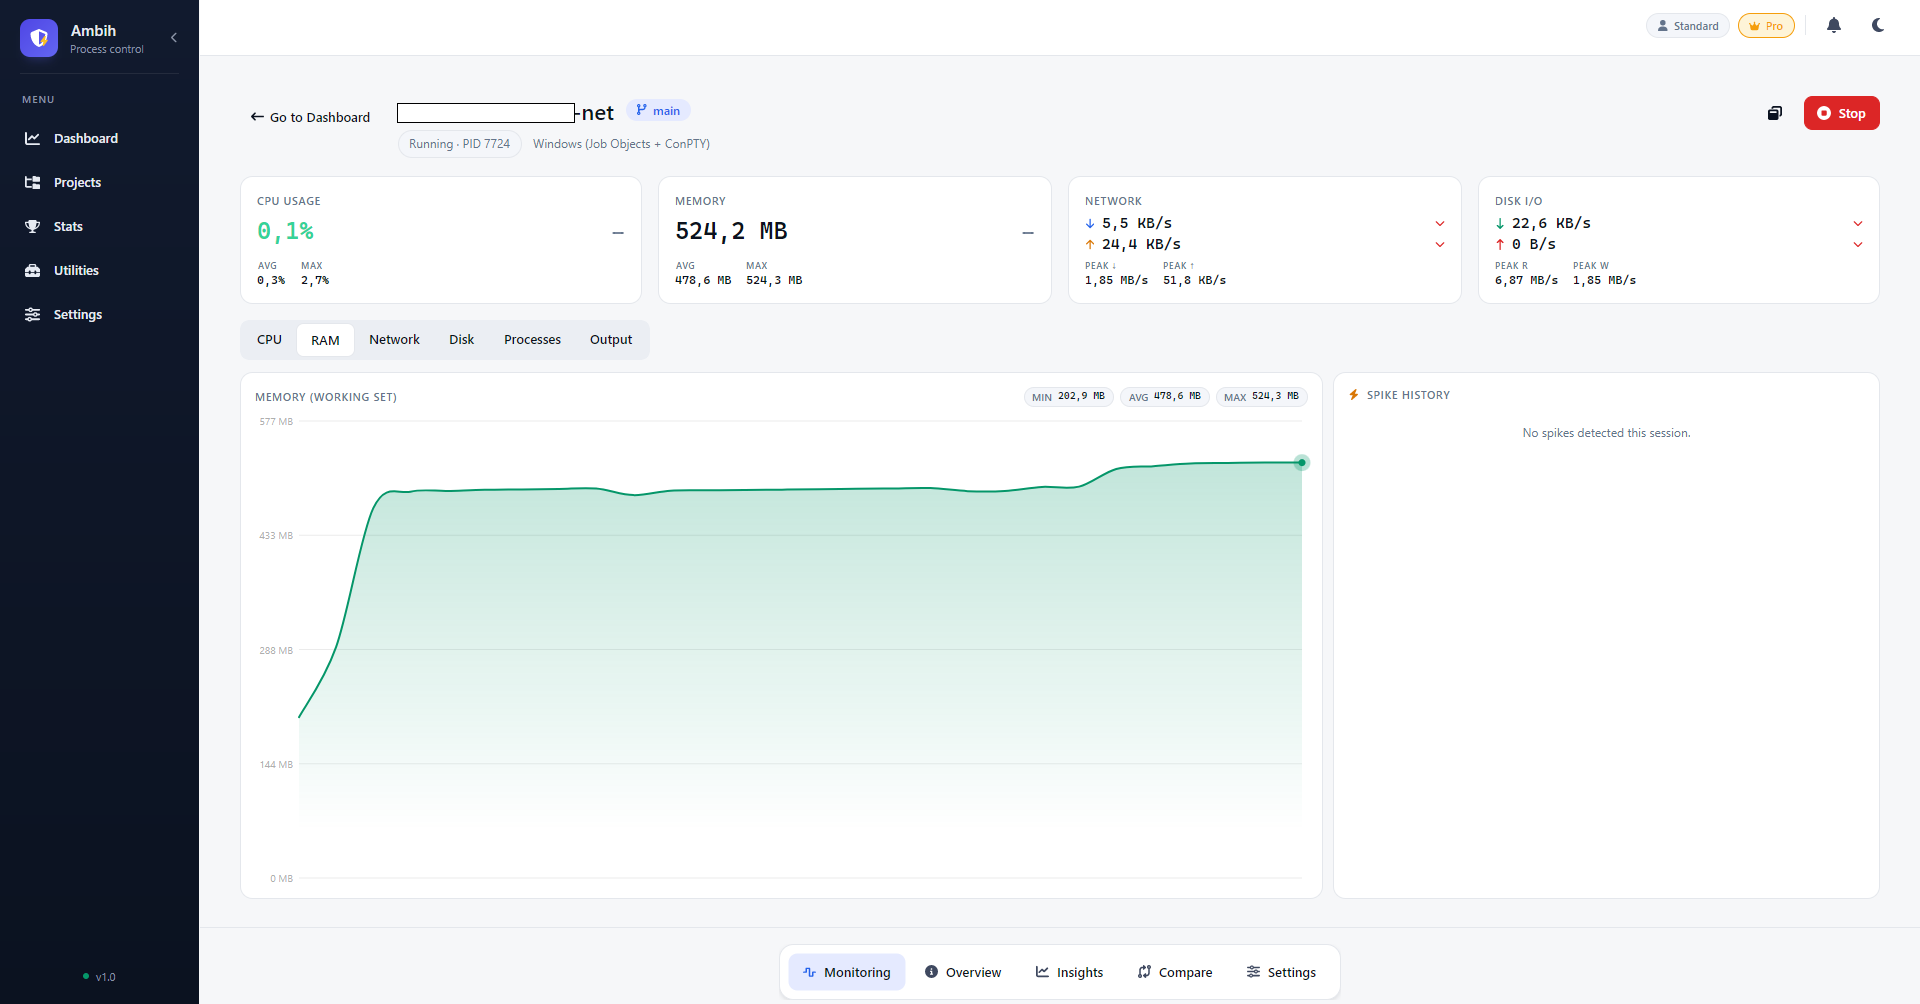Click the Insights chart icon
Image resolution: width=1920 pixels, height=1004 pixels.
click(x=1043, y=972)
